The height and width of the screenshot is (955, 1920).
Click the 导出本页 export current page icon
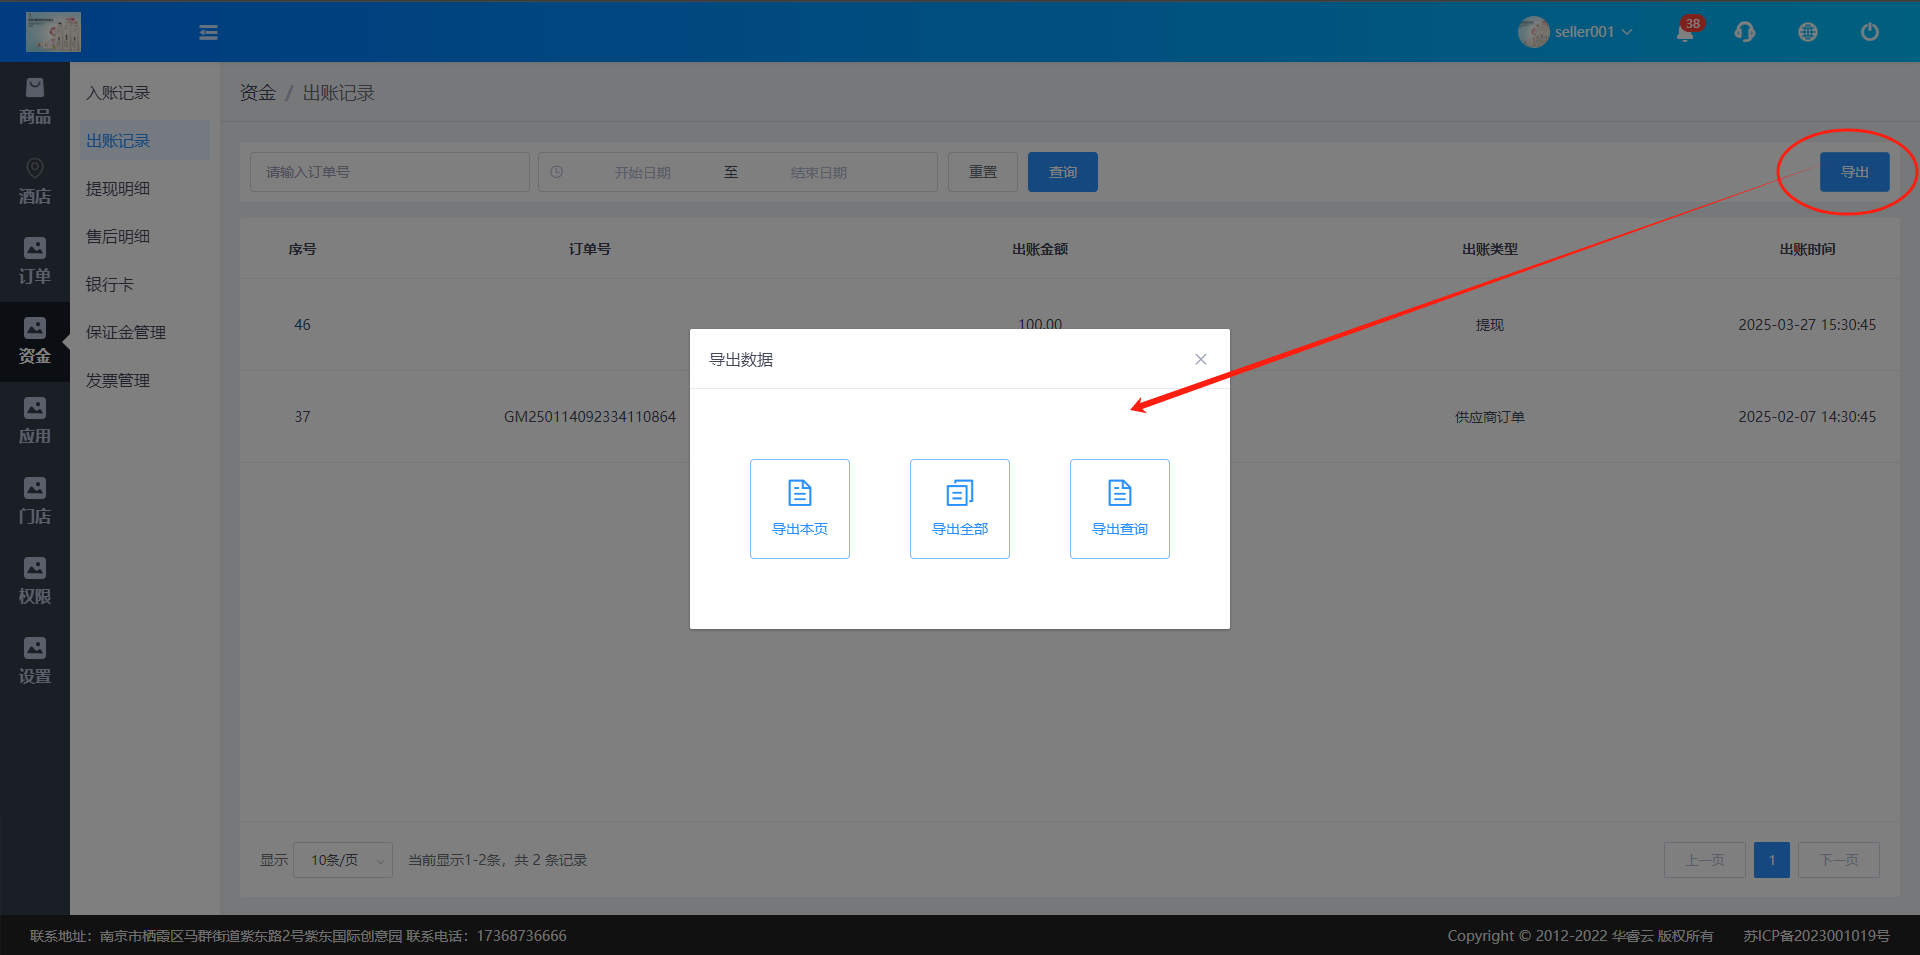click(799, 508)
